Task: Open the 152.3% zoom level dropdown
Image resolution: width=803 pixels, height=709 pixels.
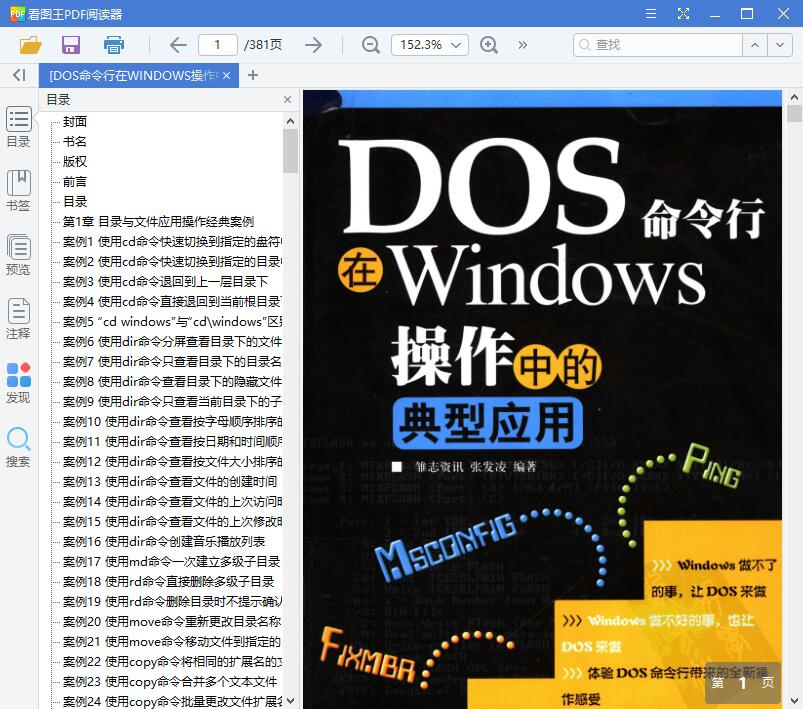Action: [x=430, y=45]
